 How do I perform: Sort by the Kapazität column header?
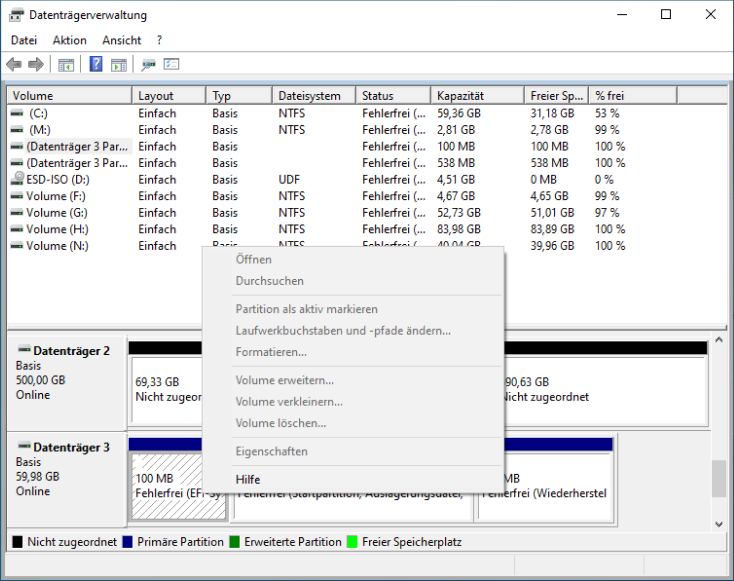[x=477, y=96]
